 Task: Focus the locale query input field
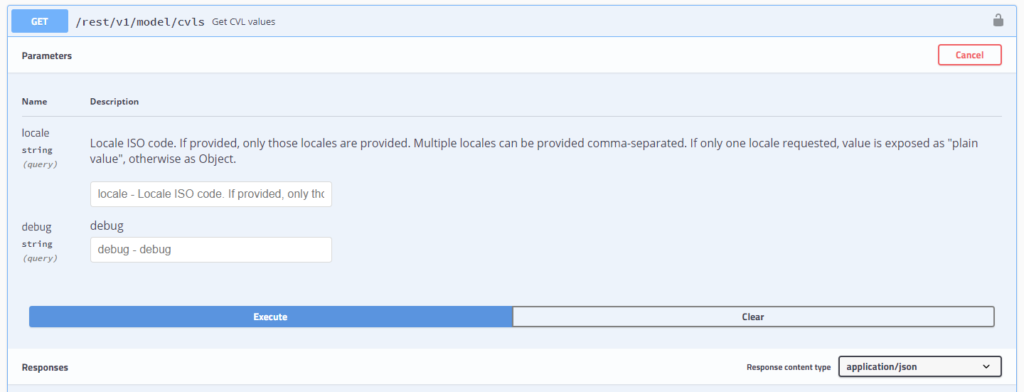coord(211,194)
